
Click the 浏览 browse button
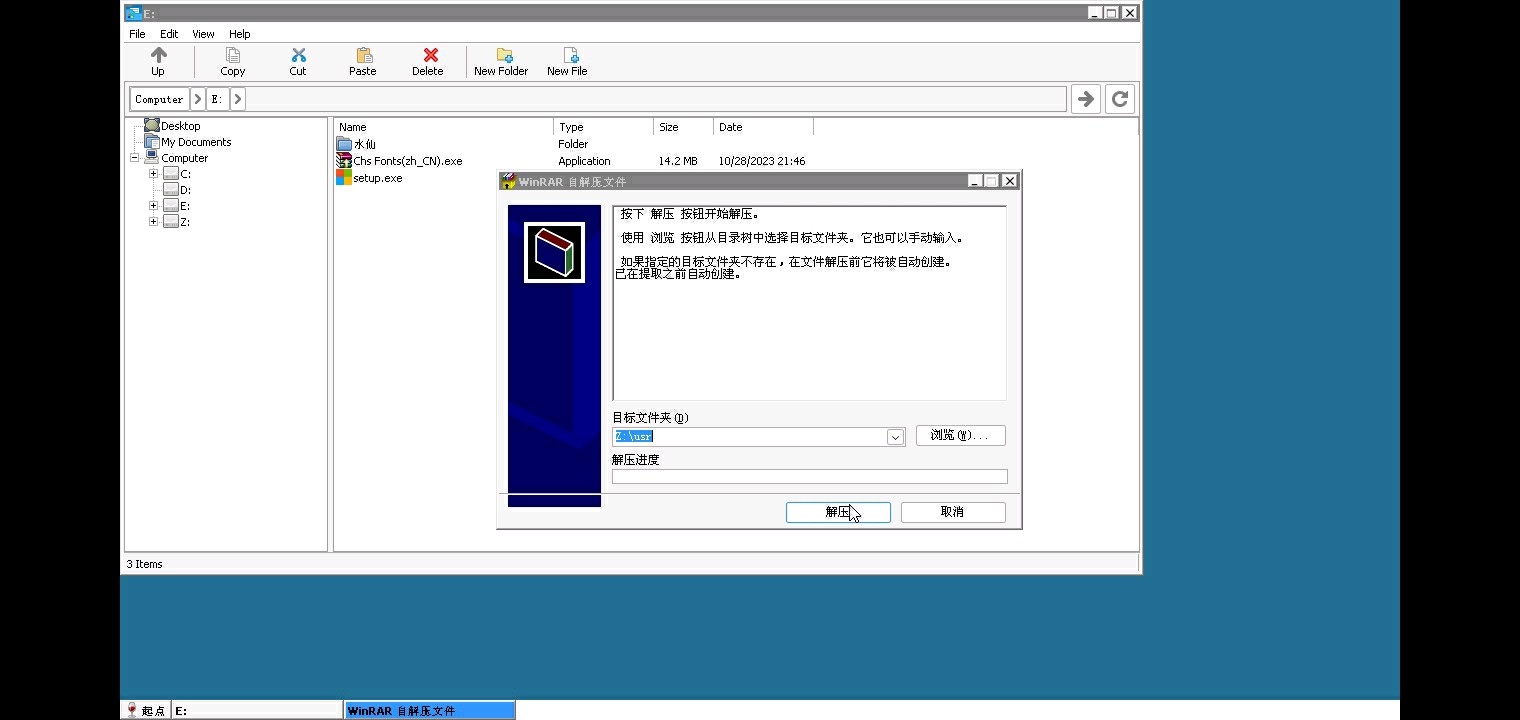(960, 436)
